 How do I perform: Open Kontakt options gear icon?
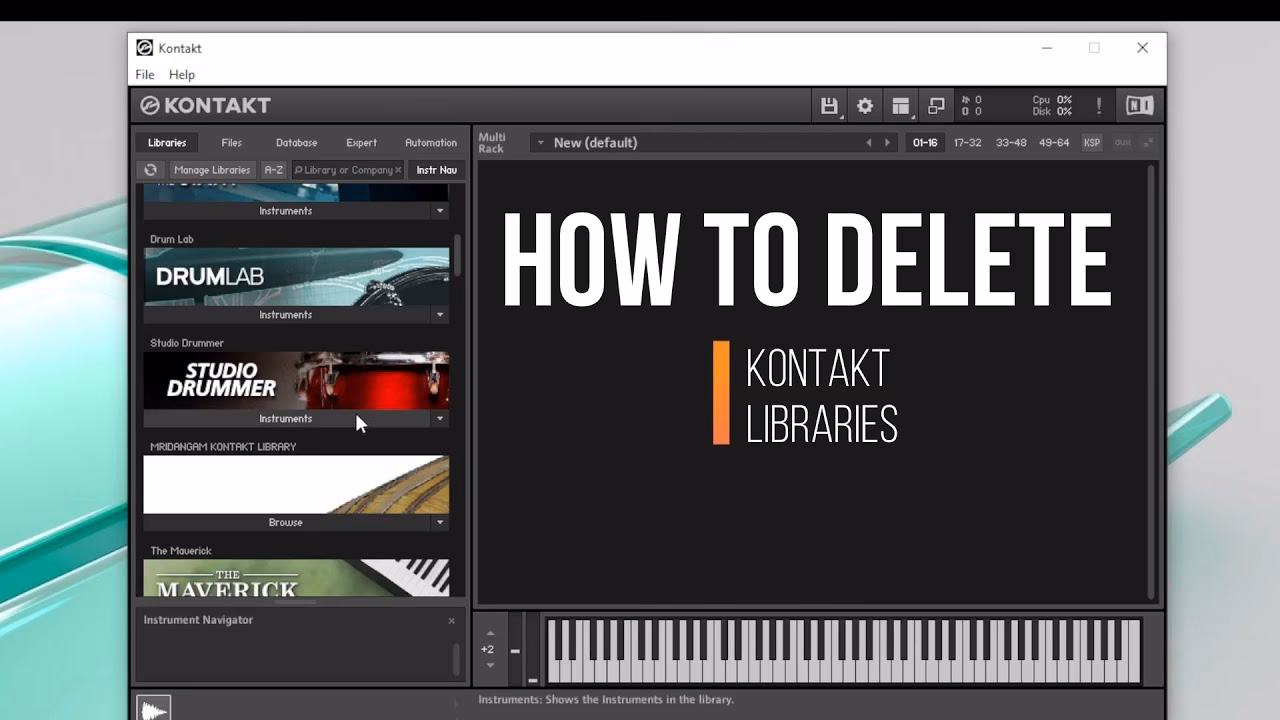click(x=865, y=106)
